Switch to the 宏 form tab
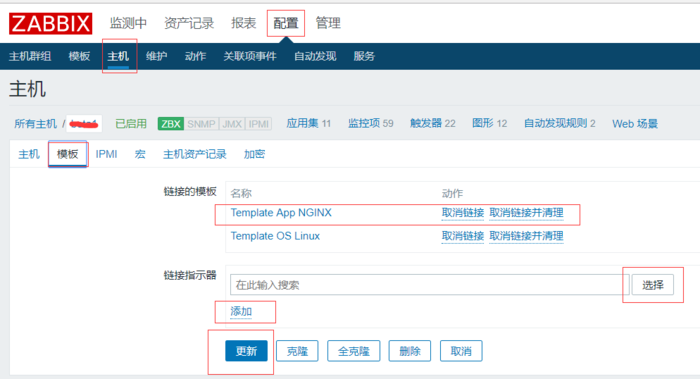Screen dimensions: 700x379 [x=140, y=154]
